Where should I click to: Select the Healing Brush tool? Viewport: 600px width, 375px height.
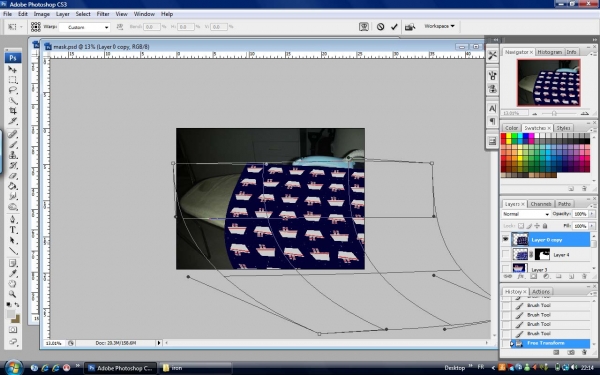point(12,134)
